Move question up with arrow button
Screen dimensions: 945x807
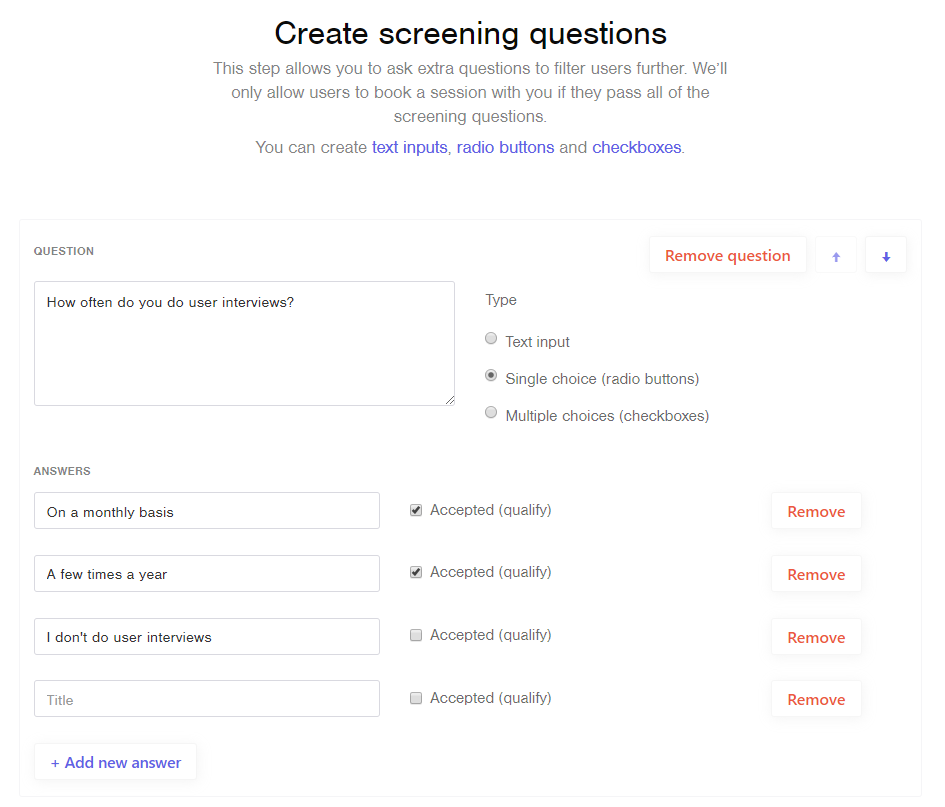(835, 256)
